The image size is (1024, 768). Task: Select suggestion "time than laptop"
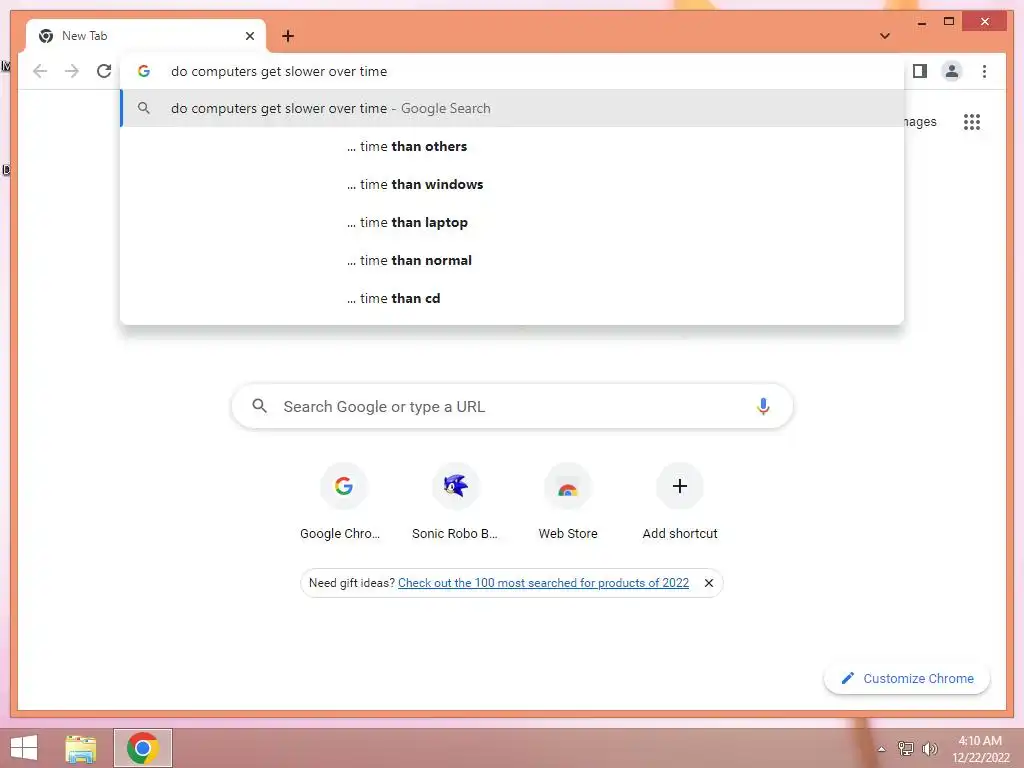[512, 222]
